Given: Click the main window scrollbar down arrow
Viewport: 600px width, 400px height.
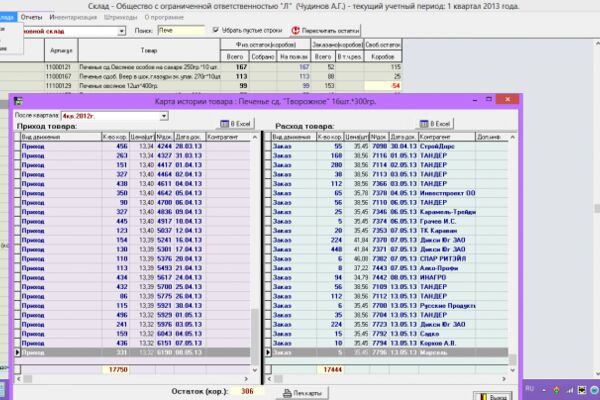Looking at the screenshot, I should (x=597, y=374).
